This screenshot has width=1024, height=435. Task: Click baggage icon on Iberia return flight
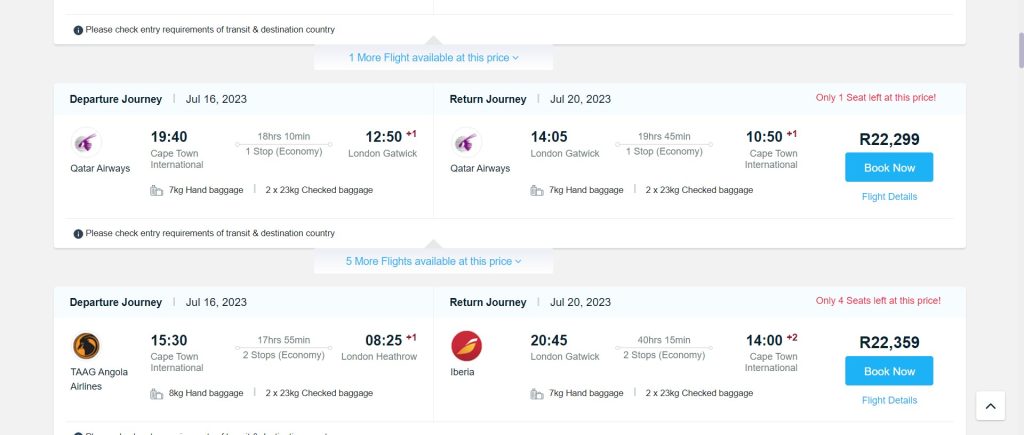pos(537,394)
